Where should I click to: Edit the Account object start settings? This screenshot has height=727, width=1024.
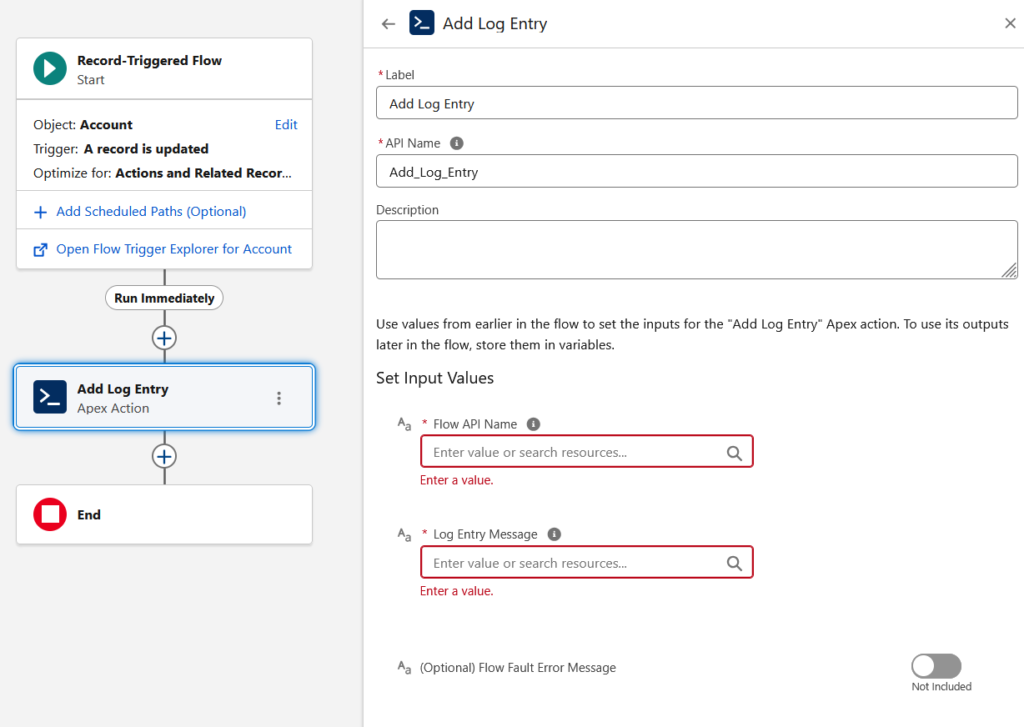(x=286, y=125)
